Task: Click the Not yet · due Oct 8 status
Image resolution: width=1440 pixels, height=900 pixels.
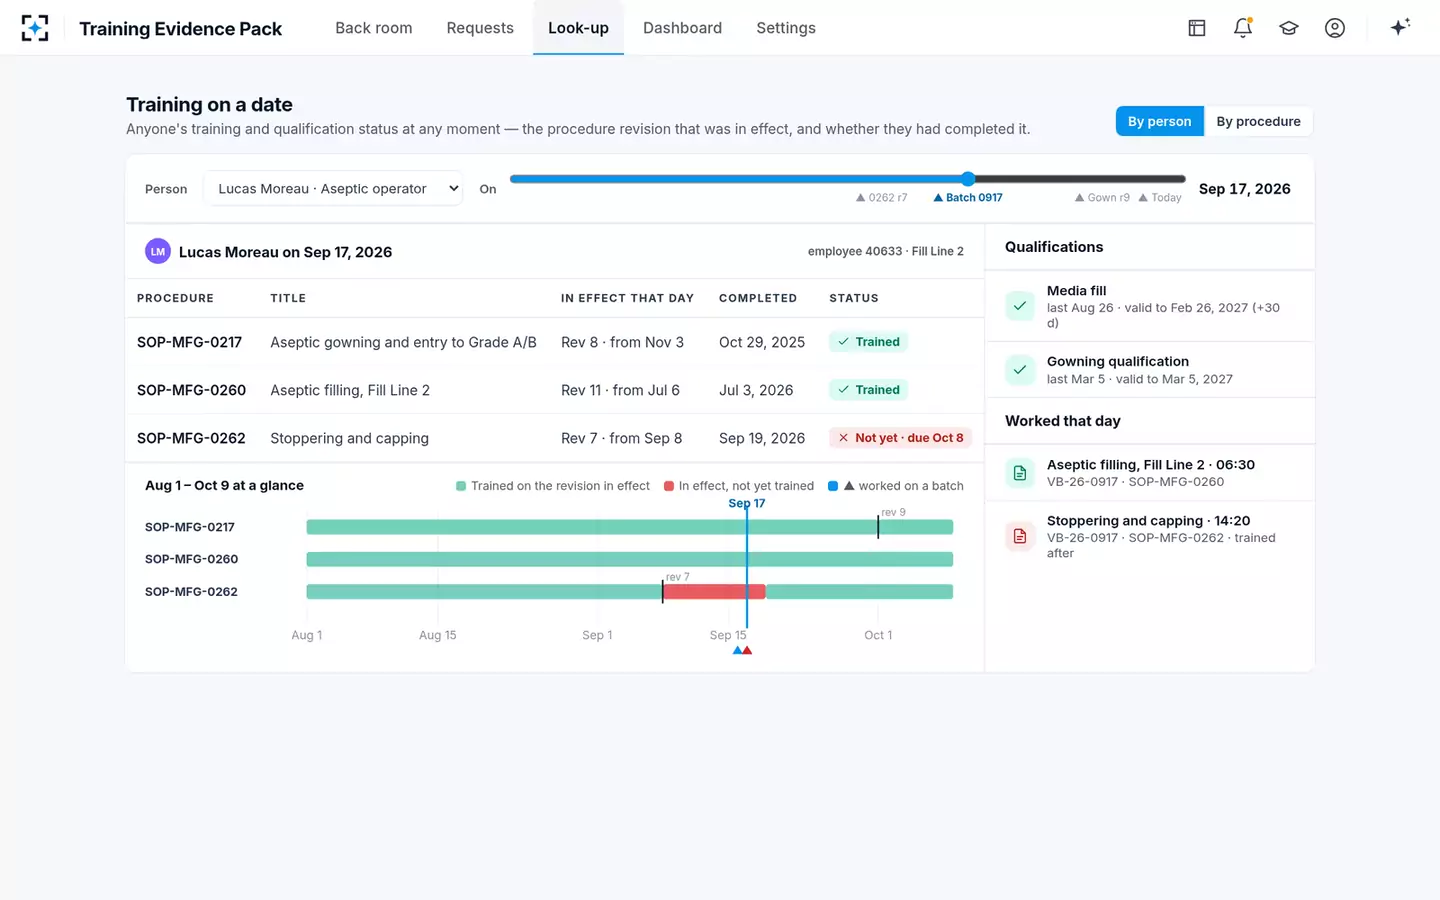Action: pyautogui.click(x=900, y=438)
